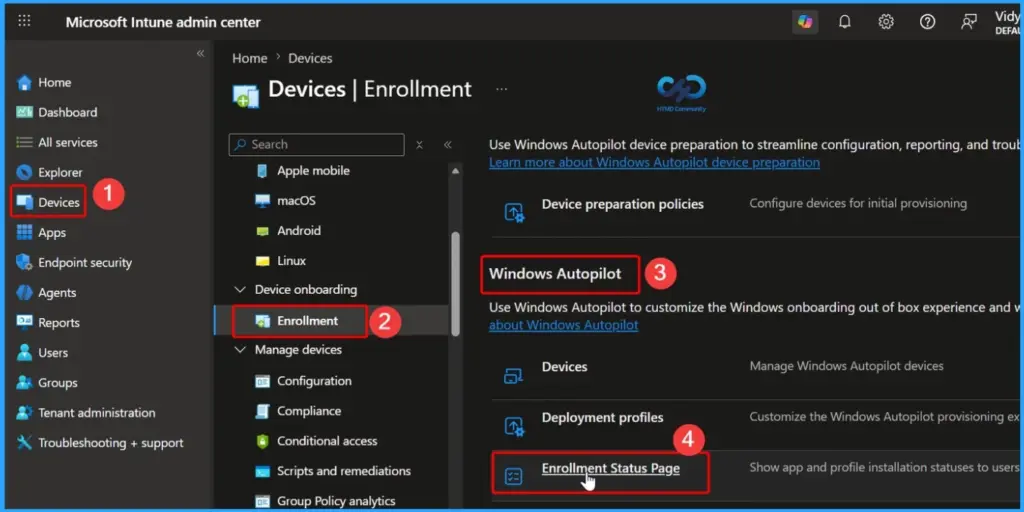Open the settings gear in the top bar
Viewport: 1024px width, 512px height.
pyautogui.click(x=886, y=22)
